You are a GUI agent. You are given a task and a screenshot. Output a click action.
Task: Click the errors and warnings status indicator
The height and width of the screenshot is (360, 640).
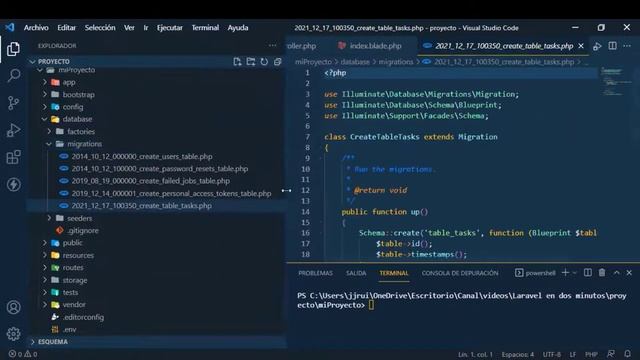[23, 354]
